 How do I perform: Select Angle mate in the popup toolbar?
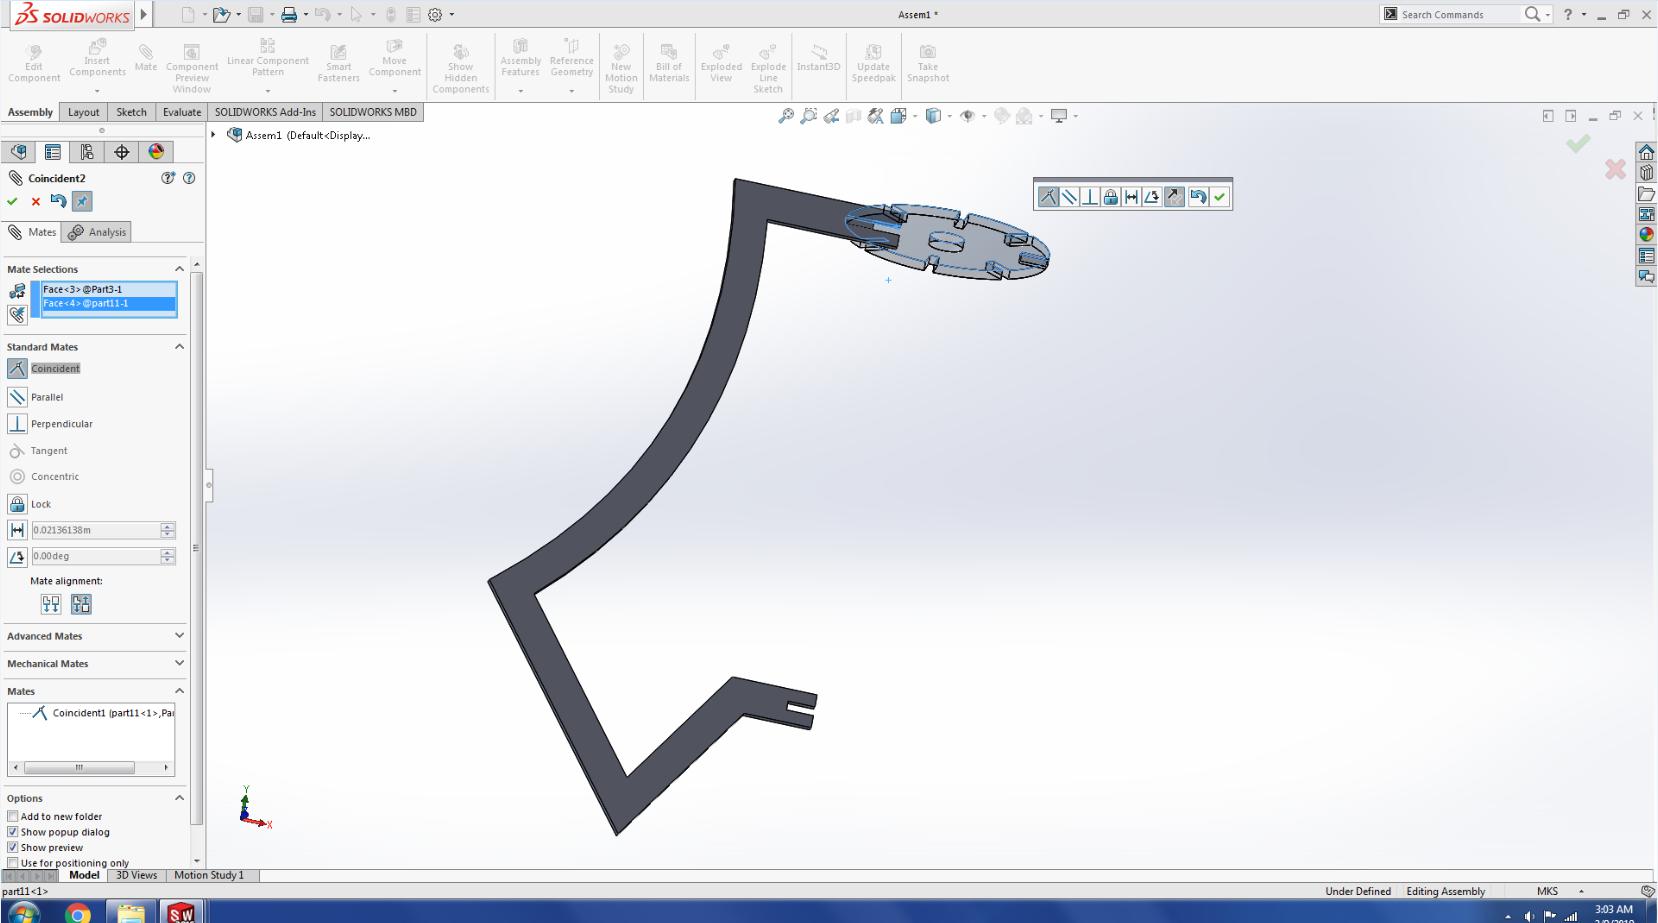pos(1152,197)
